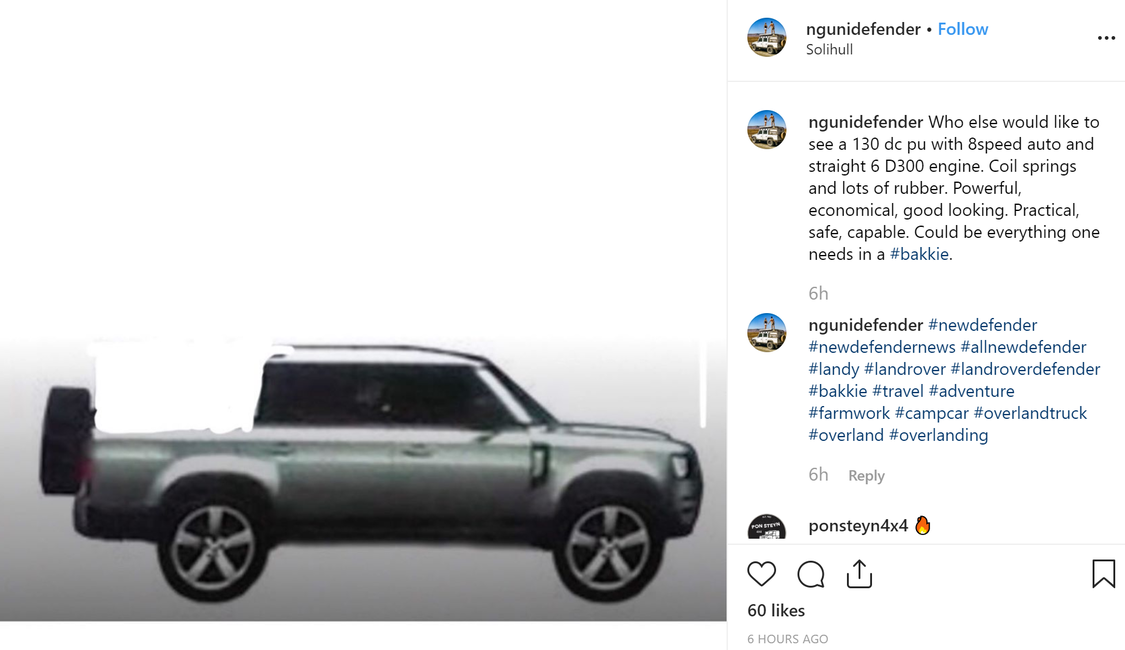Click the caption author's avatar
Image resolution: width=1125 pixels, height=650 pixels.
[x=767, y=130]
